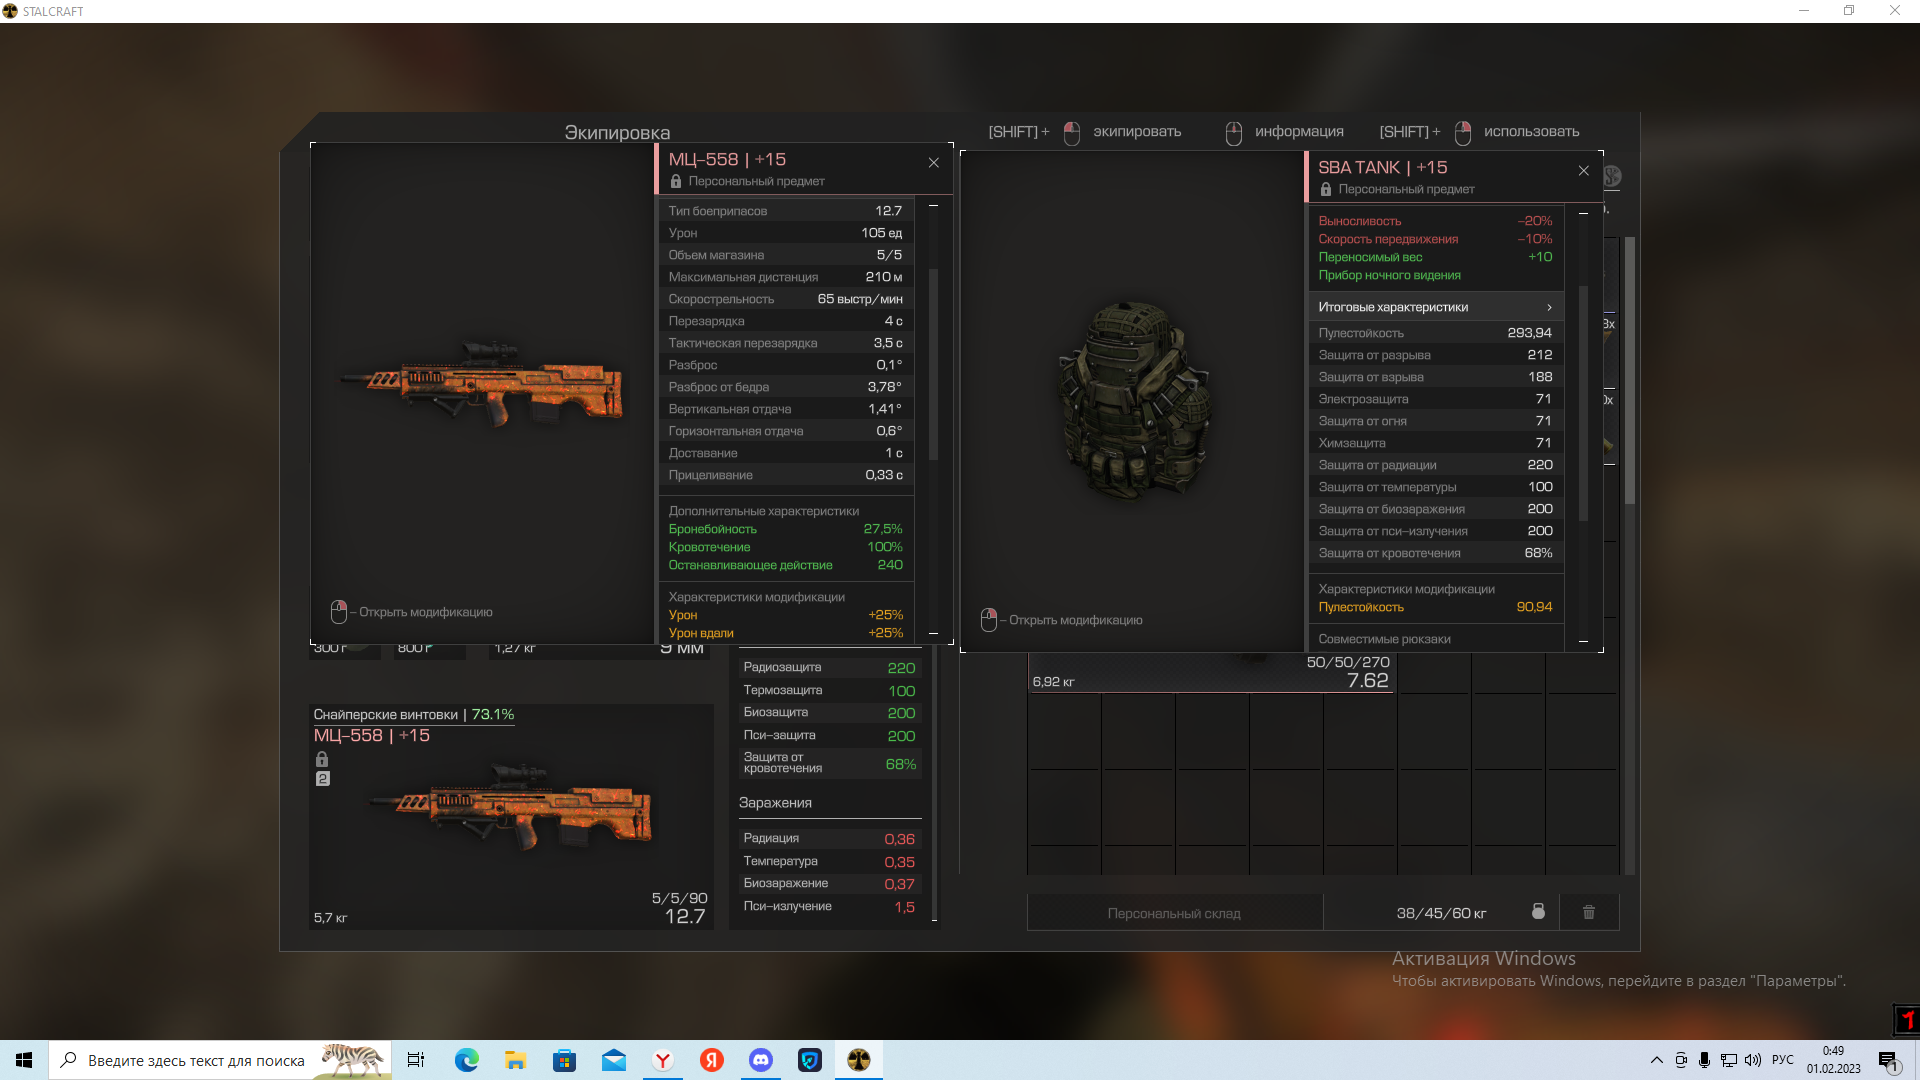
Task: Open Персональный склад storage
Action: pyautogui.click(x=1175, y=913)
